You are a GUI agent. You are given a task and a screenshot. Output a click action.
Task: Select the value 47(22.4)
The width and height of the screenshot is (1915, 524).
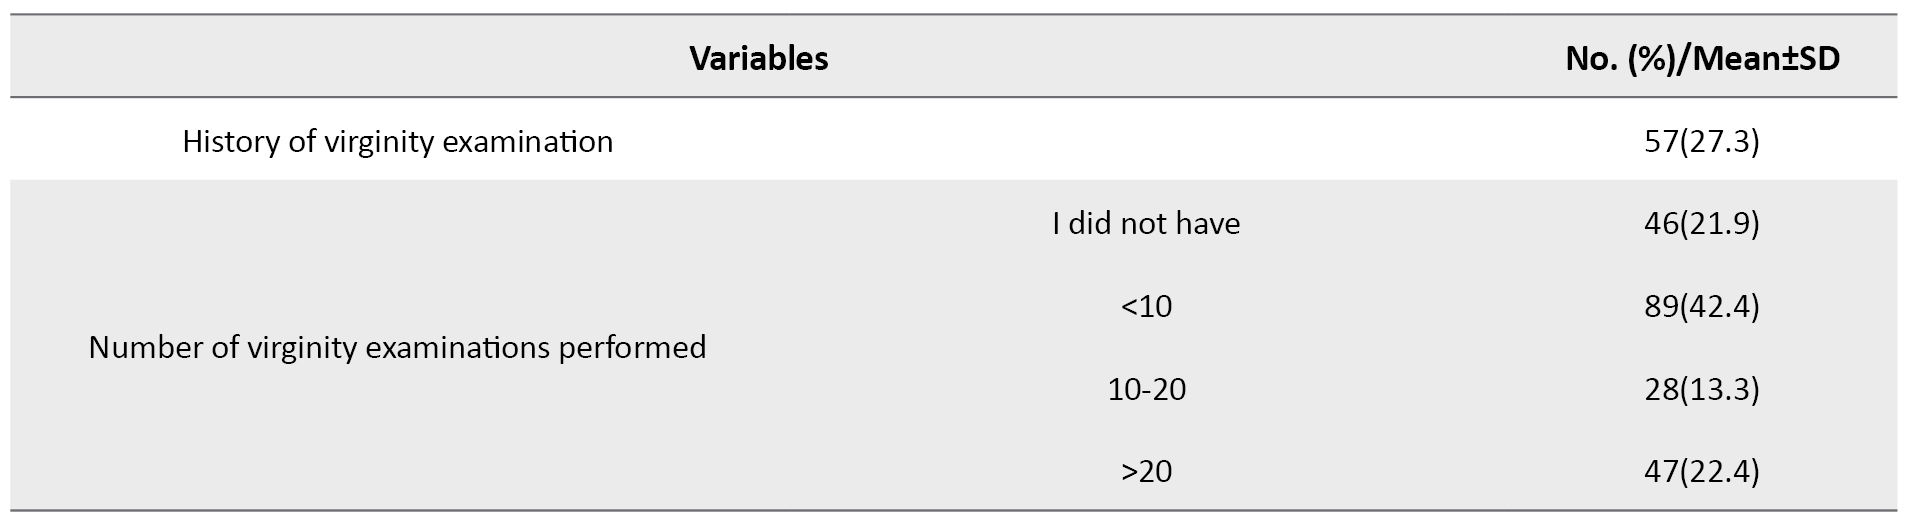click(x=1702, y=471)
